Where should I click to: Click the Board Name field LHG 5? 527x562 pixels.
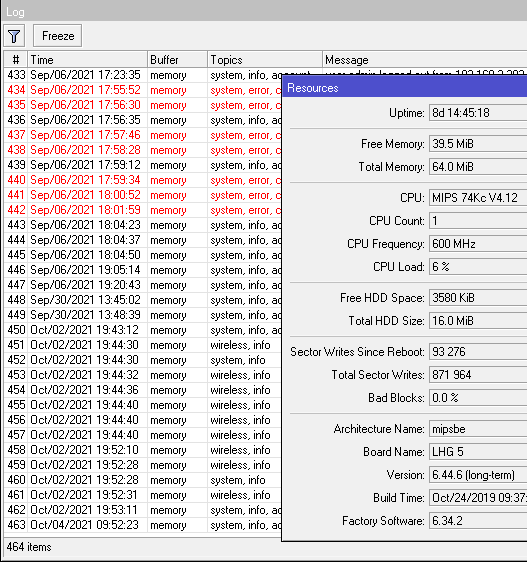(x=478, y=452)
